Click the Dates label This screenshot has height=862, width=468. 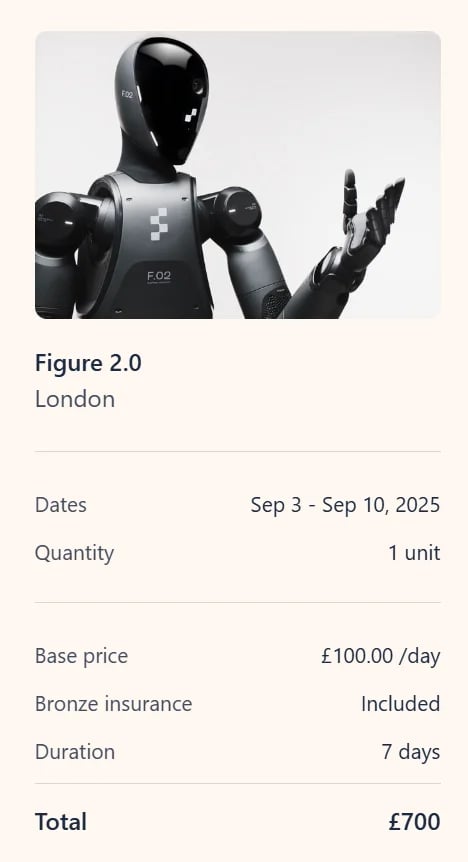click(60, 505)
